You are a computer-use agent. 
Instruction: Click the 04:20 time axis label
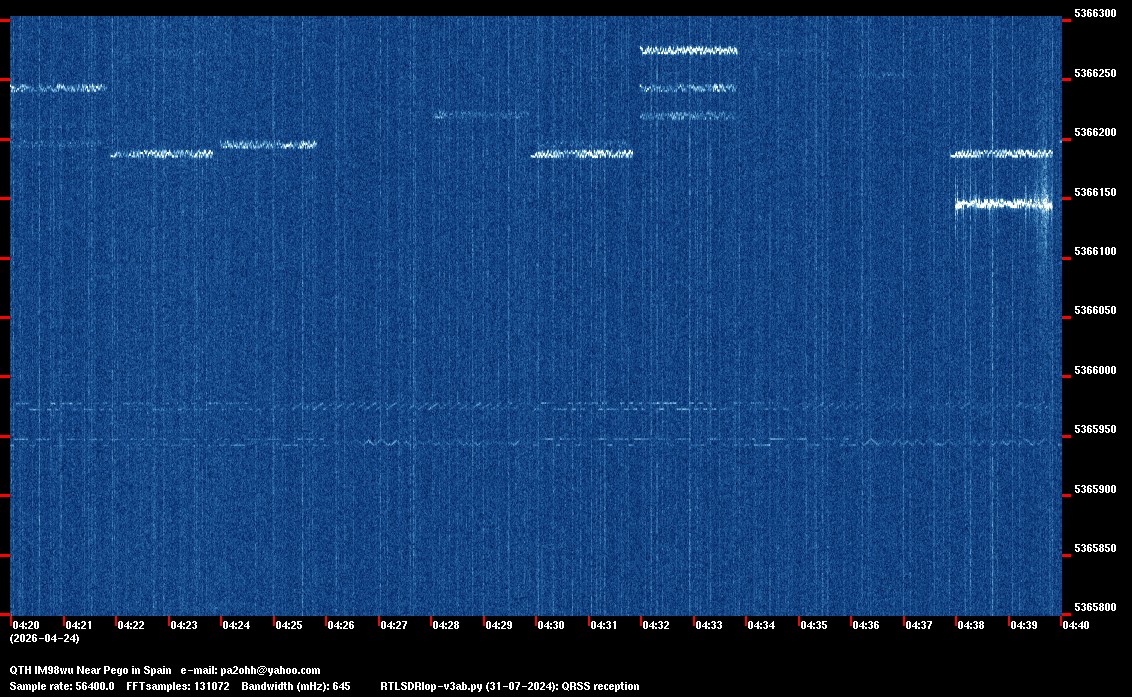pyautogui.click(x=25, y=625)
